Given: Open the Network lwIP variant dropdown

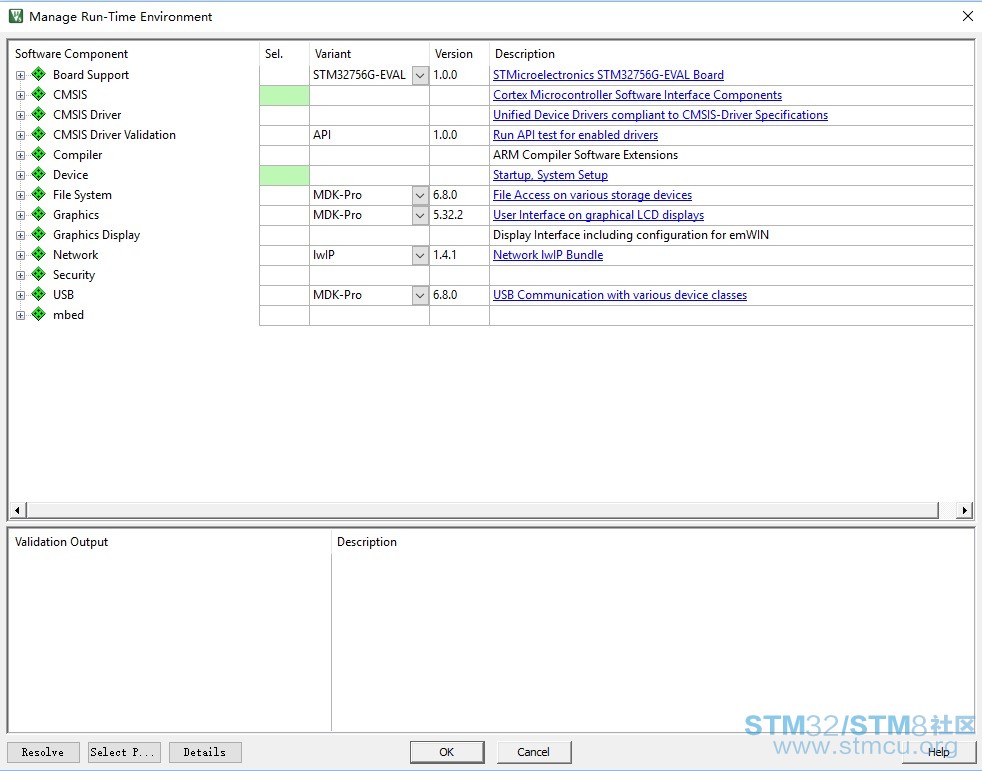Looking at the screenshot, I should click(420, 255).
